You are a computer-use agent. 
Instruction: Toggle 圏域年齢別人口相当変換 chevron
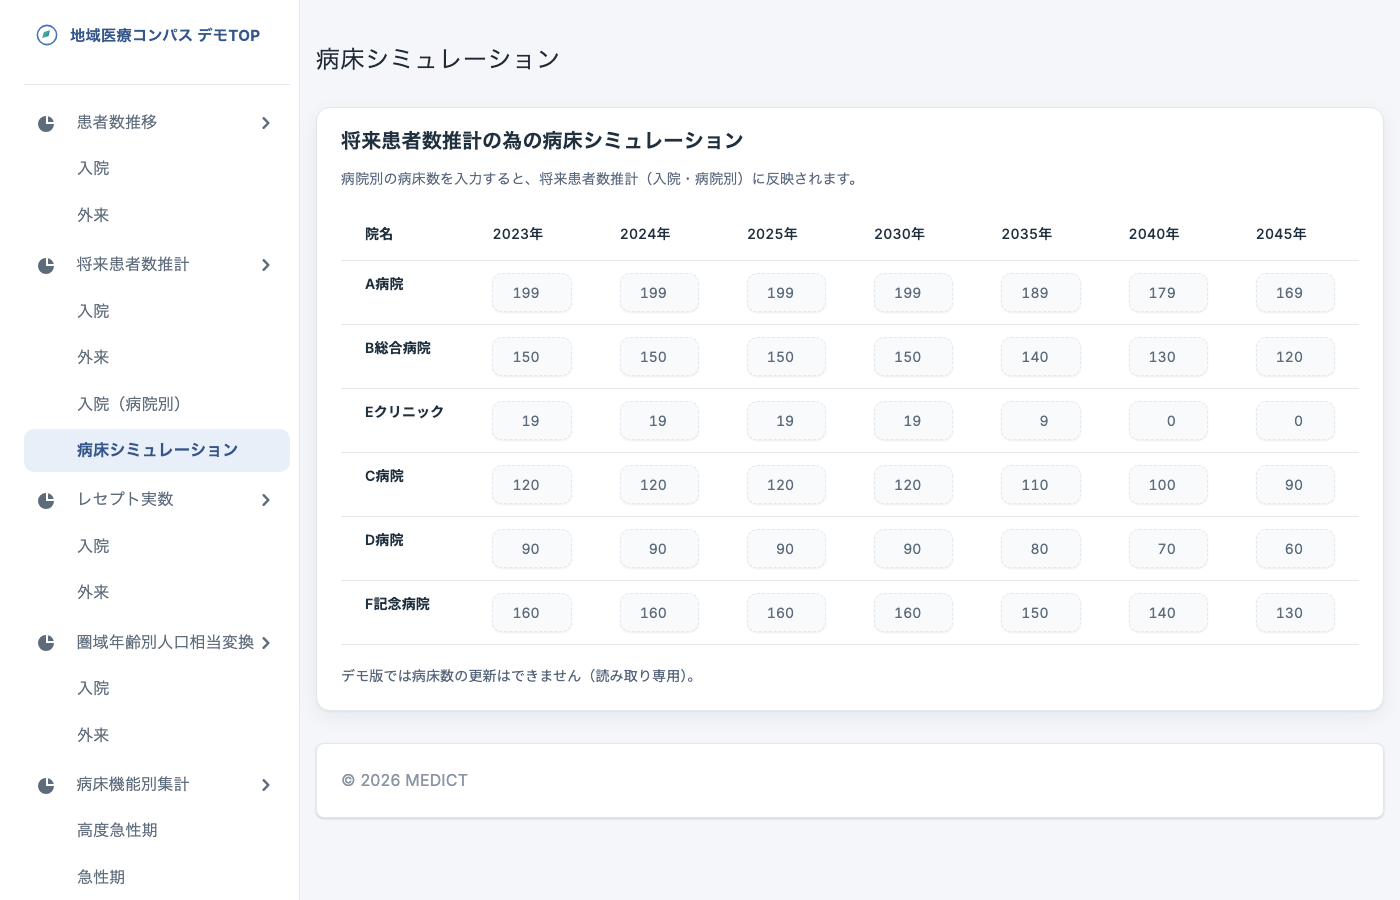point(266,643)
